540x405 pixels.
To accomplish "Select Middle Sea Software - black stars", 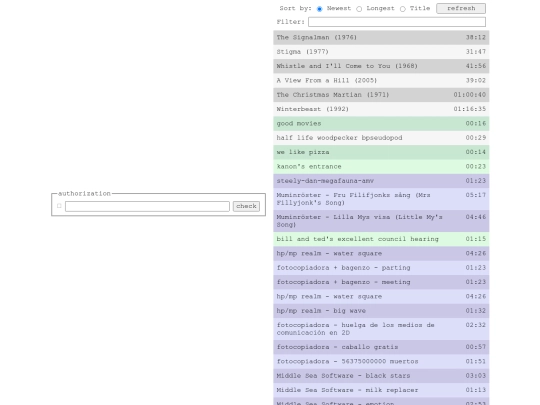I will (381, 376).
